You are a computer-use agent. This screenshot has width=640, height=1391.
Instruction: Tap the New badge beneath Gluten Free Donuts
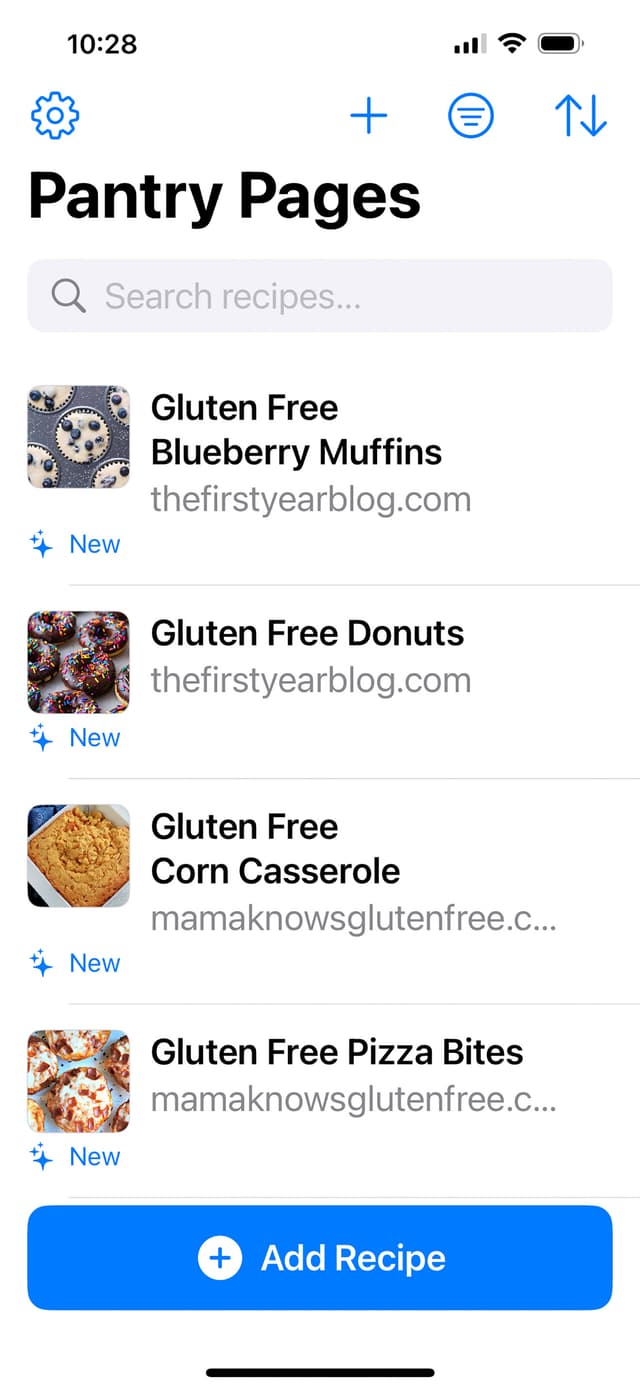(x=94, y=737)
